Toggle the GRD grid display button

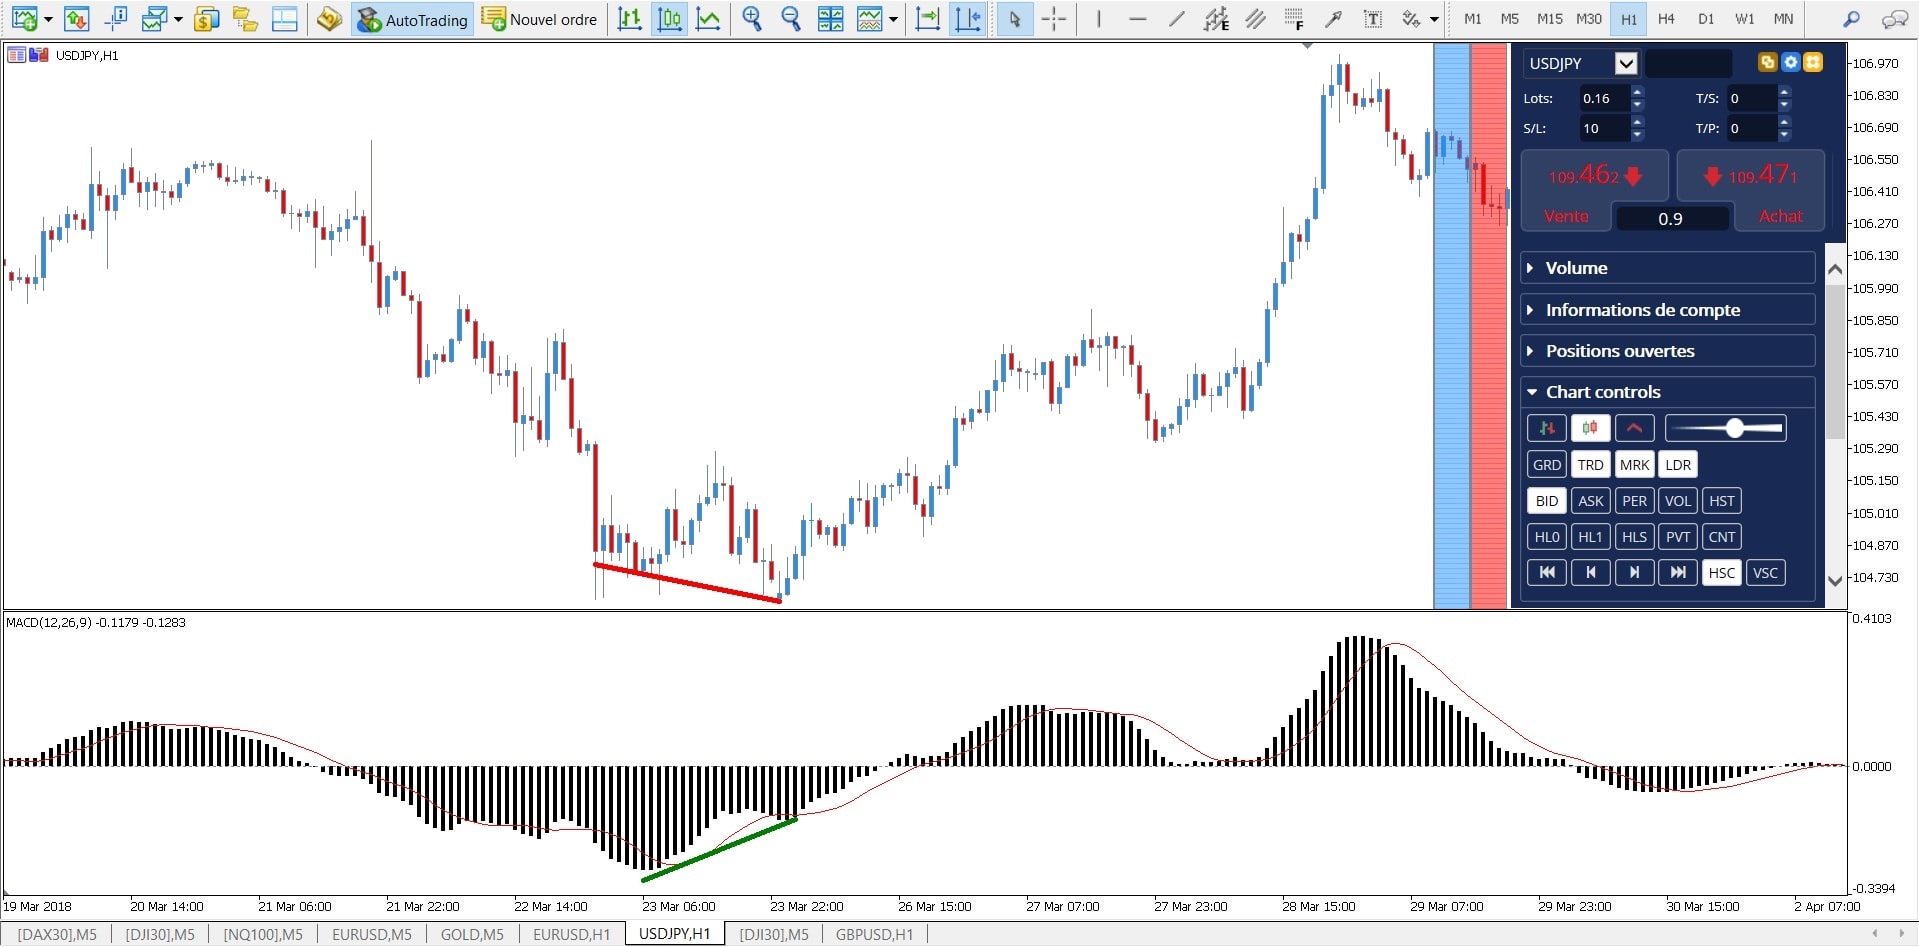(1546, 464)
